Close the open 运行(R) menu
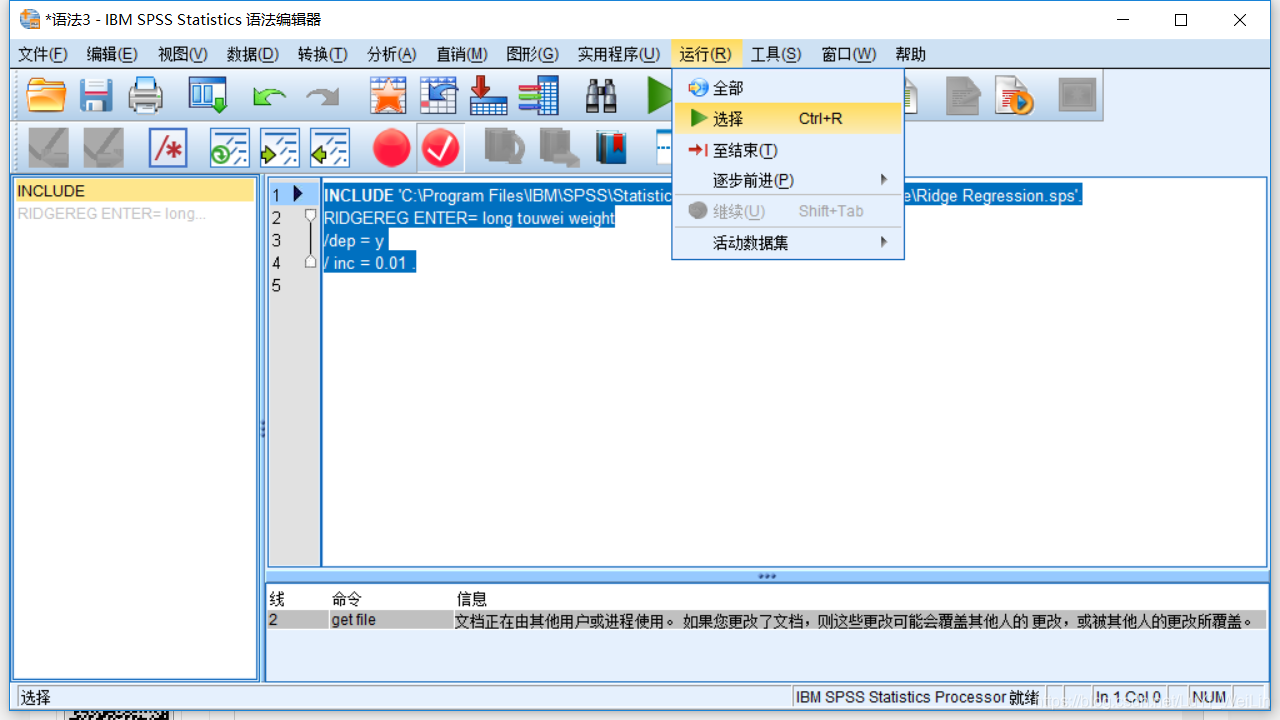Image resolution: width=1280 pixels, height=720 pixels. [x=706, y=54]
